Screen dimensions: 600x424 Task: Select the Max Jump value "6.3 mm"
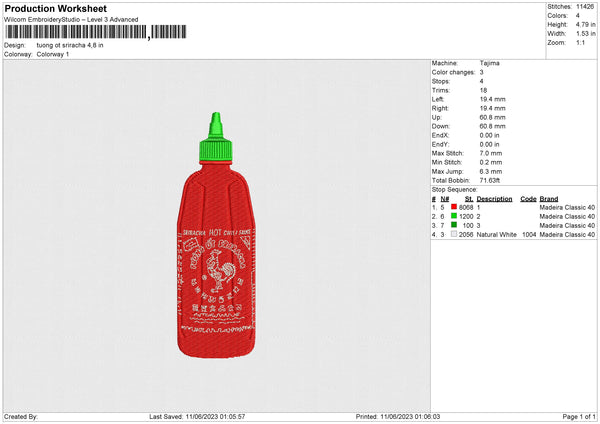(x=491, y=171)
